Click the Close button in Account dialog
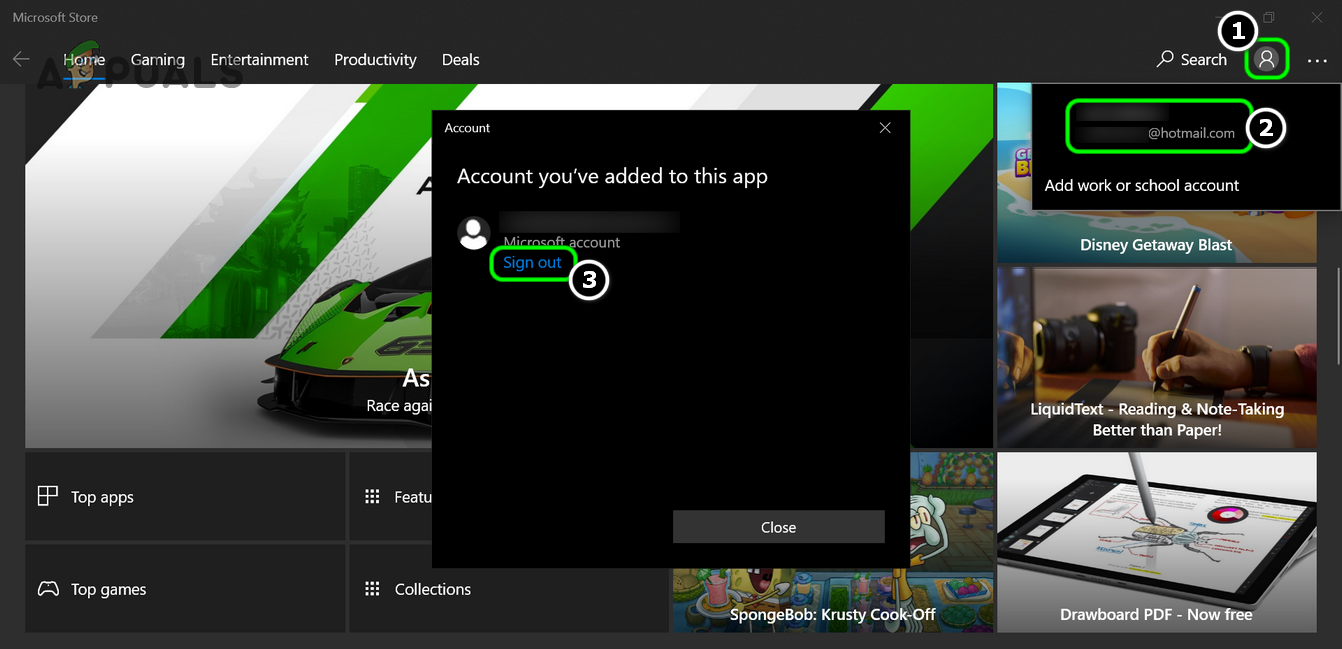Screen dimensions: 1342x649 778,527
